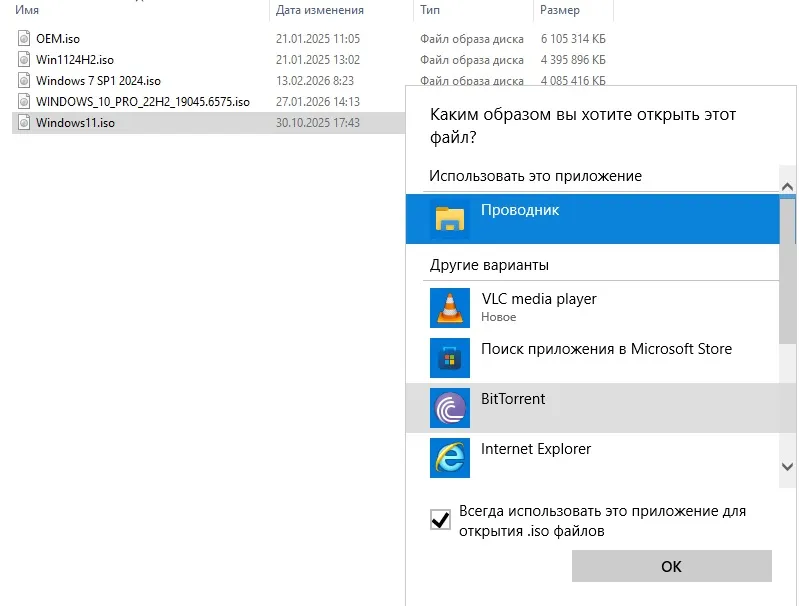Sort by Дата изменения column header
Viewport: 799px width, 606px height.
pos(319,10)
